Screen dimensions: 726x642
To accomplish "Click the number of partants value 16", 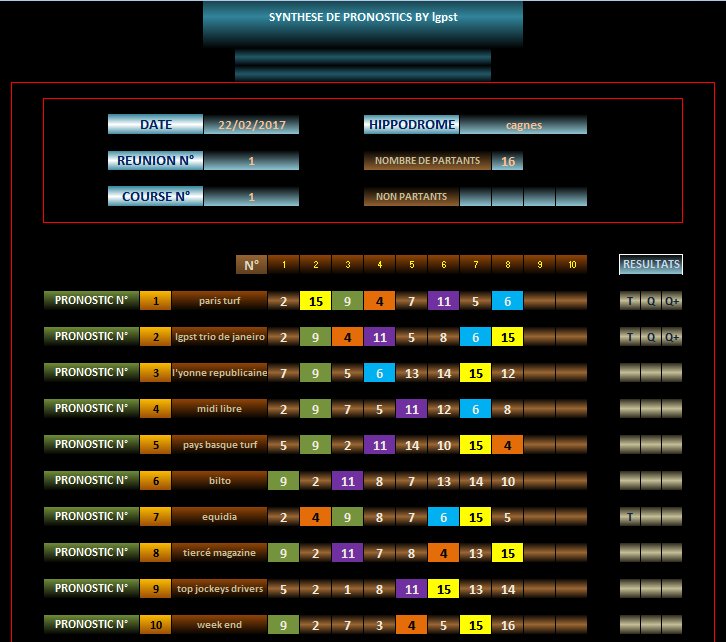I will [507, 161].
